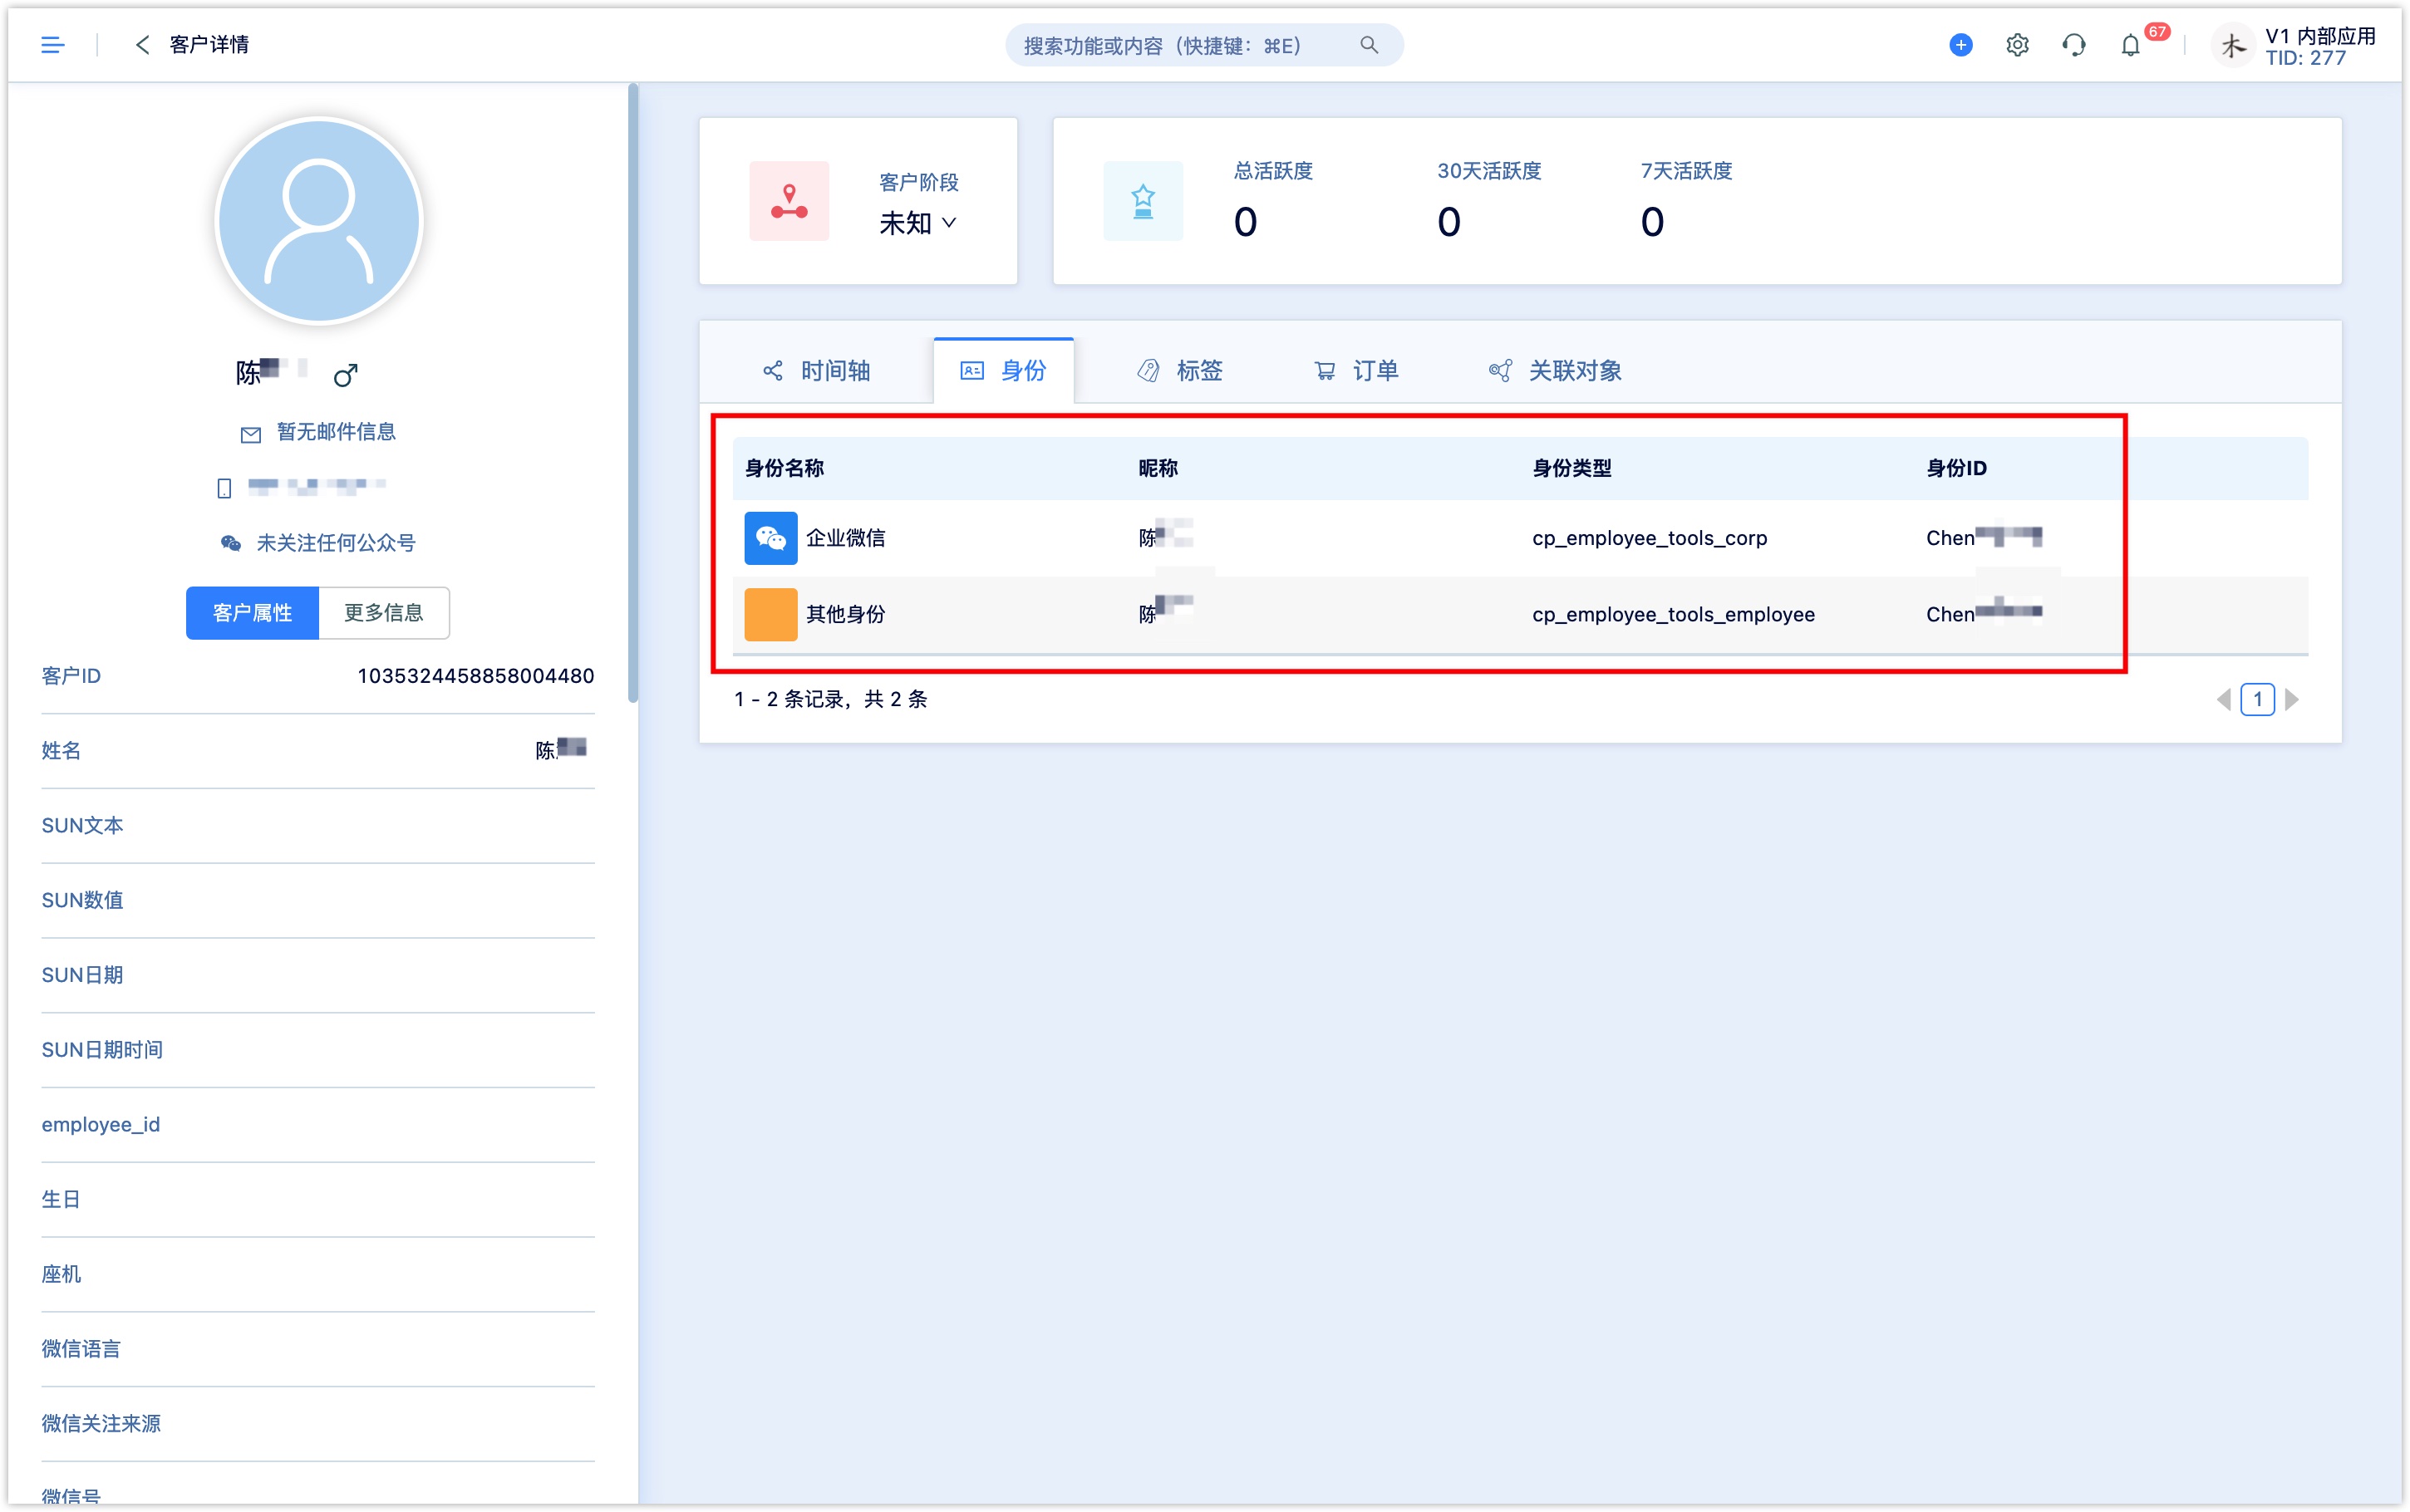The image size is (2410, 1512).
Task: Click the employee_id attribute row
Action: pos(318,1125)
